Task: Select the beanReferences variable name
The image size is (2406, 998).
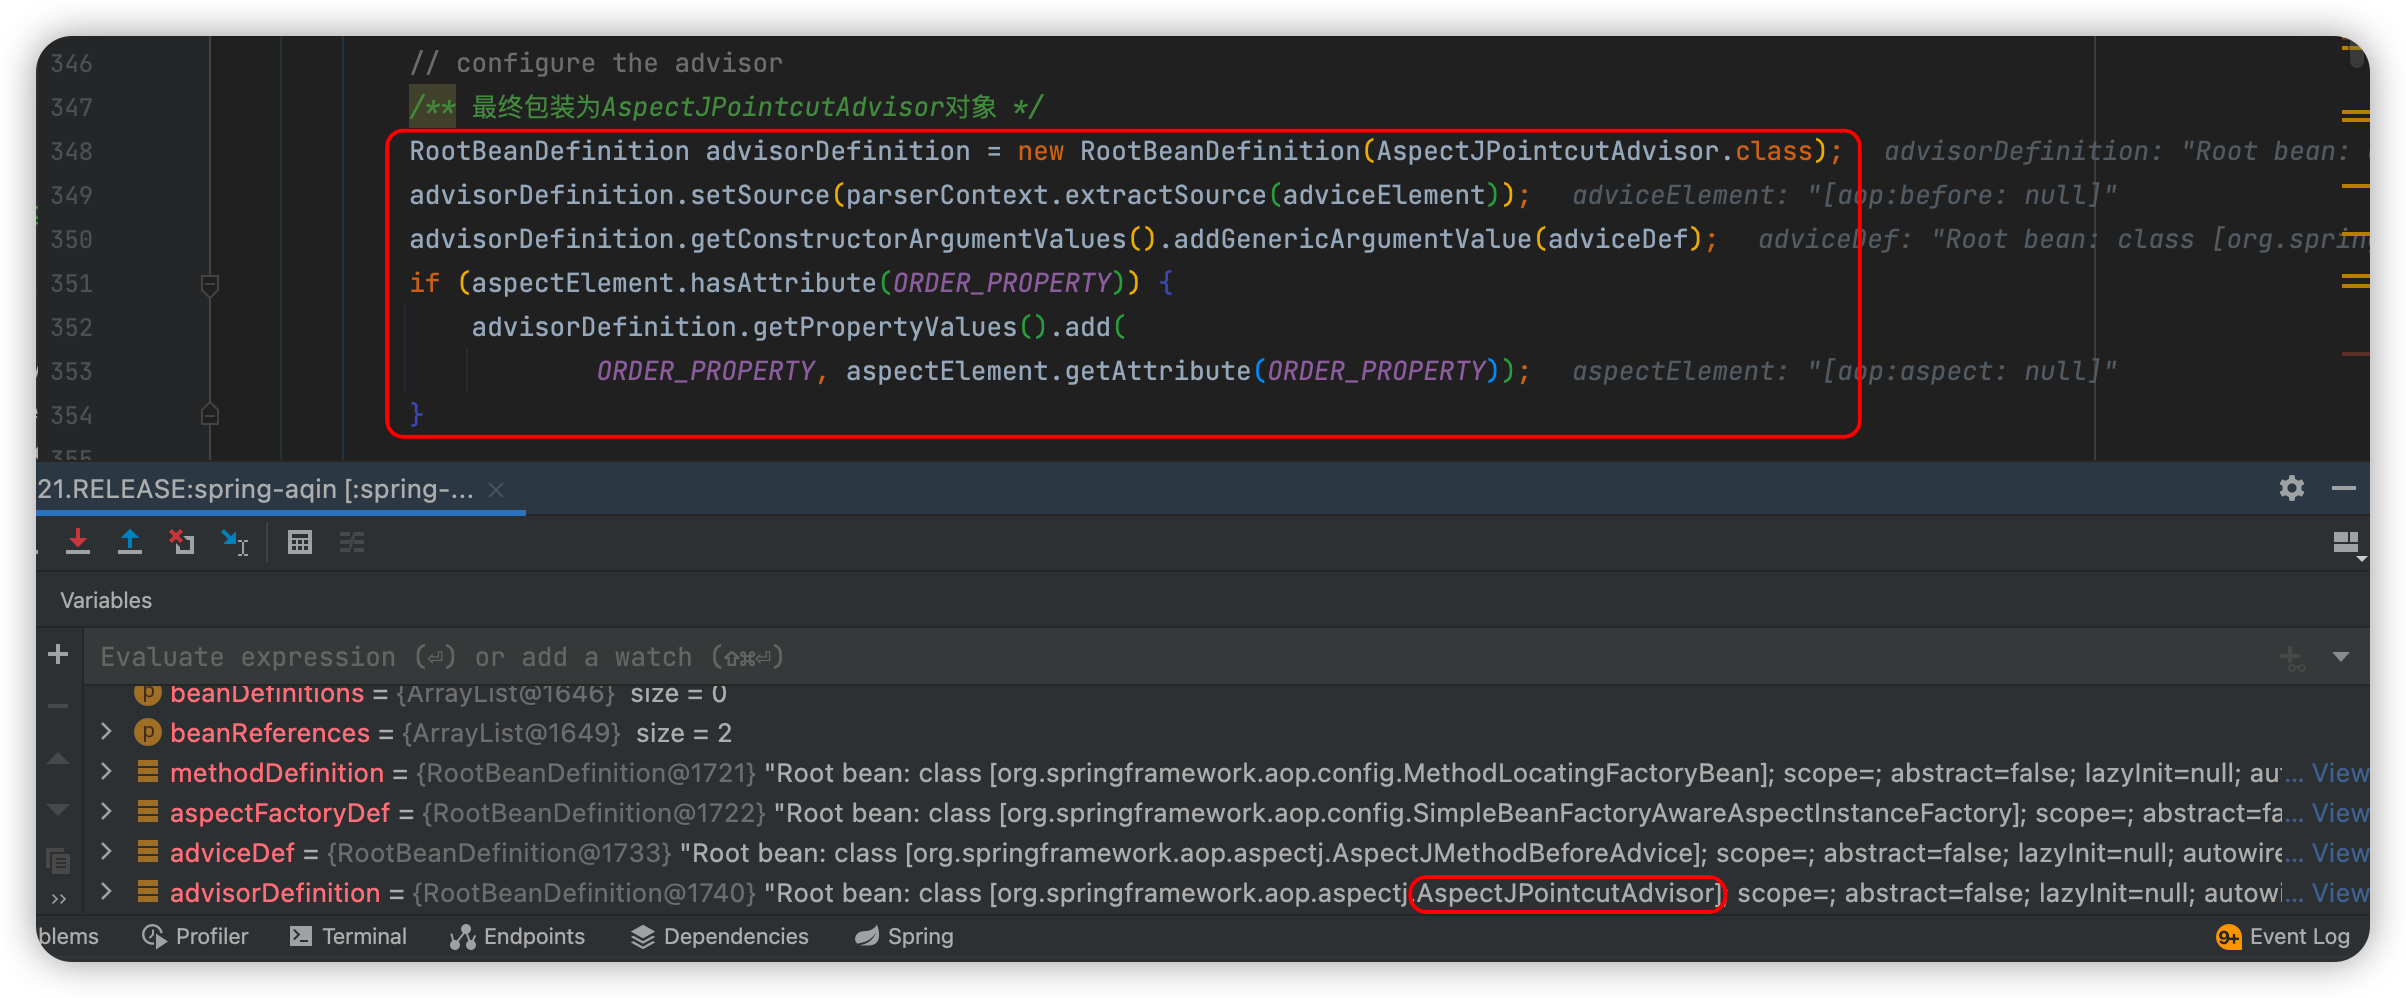Action: [270, 733]
